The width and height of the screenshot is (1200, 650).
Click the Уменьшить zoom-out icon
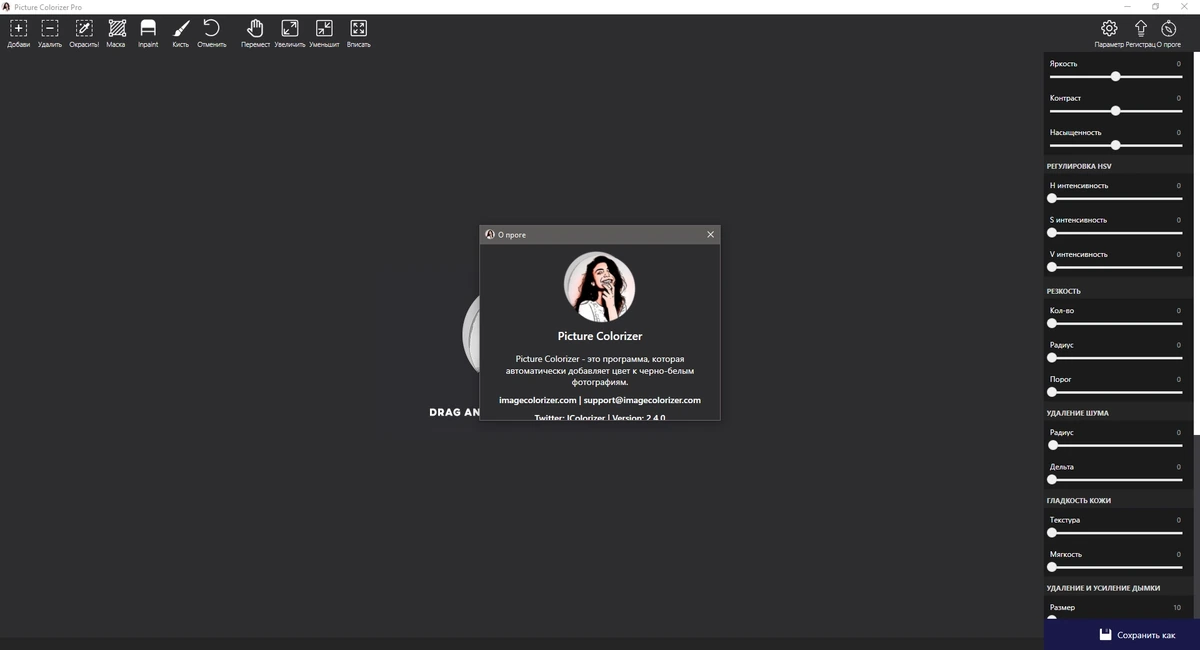coord(324,33)
